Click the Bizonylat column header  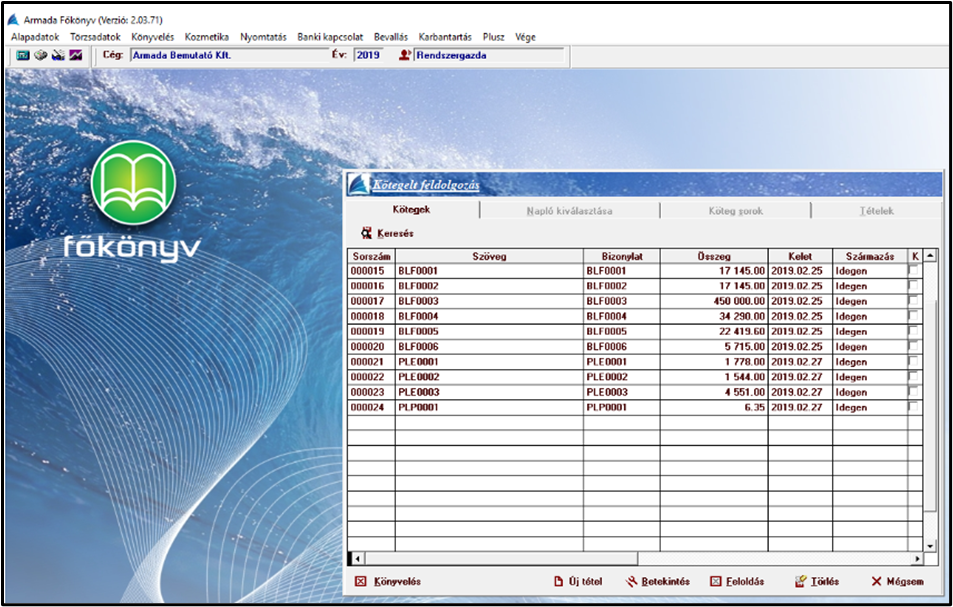click(x=622, y=256)
